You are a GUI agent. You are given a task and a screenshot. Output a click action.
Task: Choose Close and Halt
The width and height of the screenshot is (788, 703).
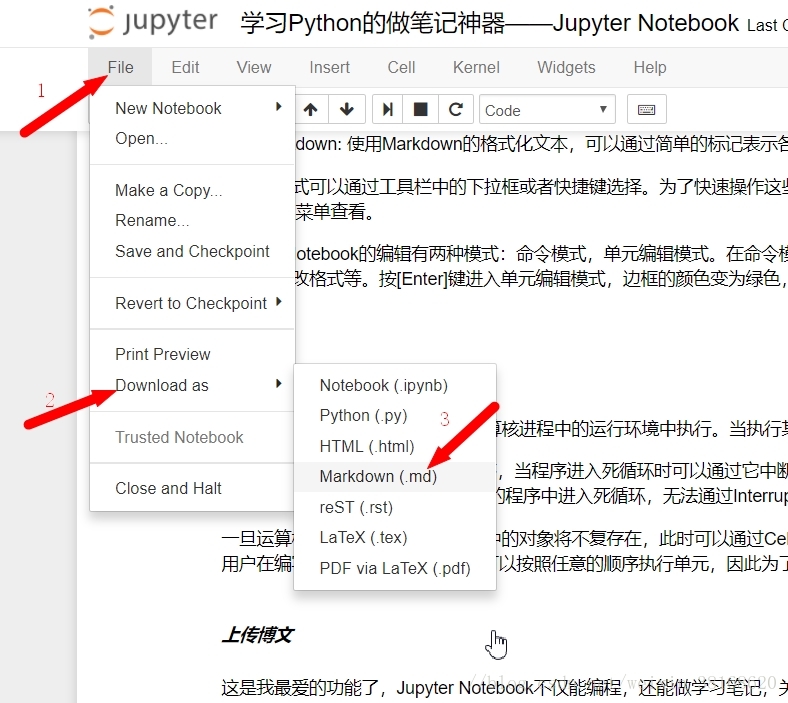192,488
